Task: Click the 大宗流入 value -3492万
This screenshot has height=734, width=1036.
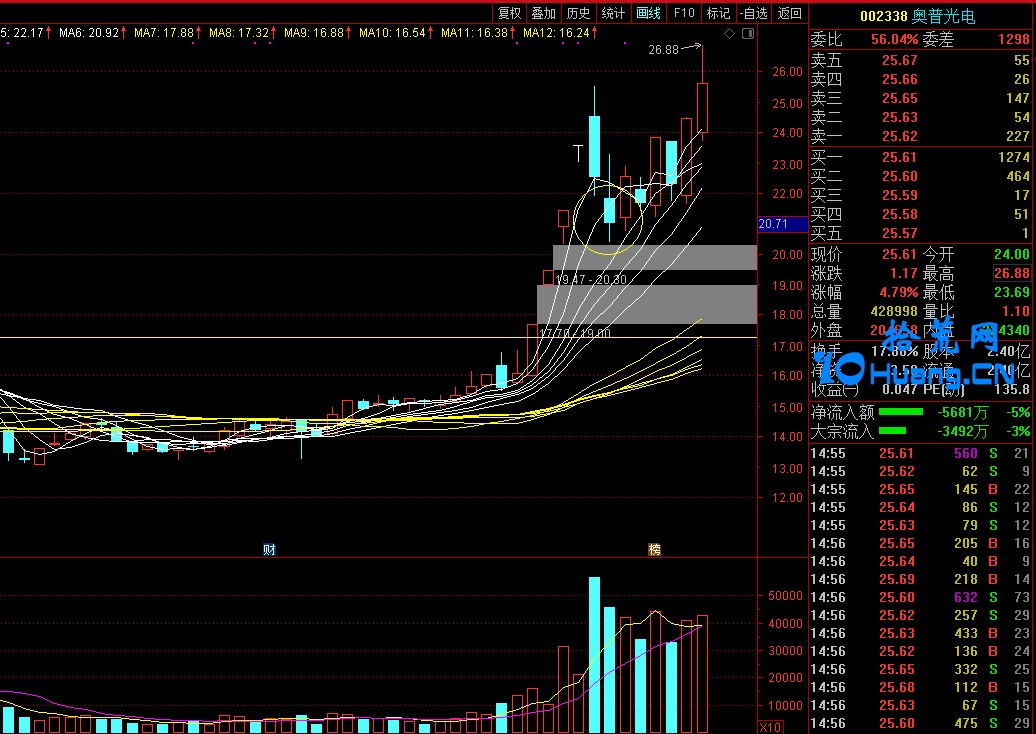Action: (x=962, y=431)
